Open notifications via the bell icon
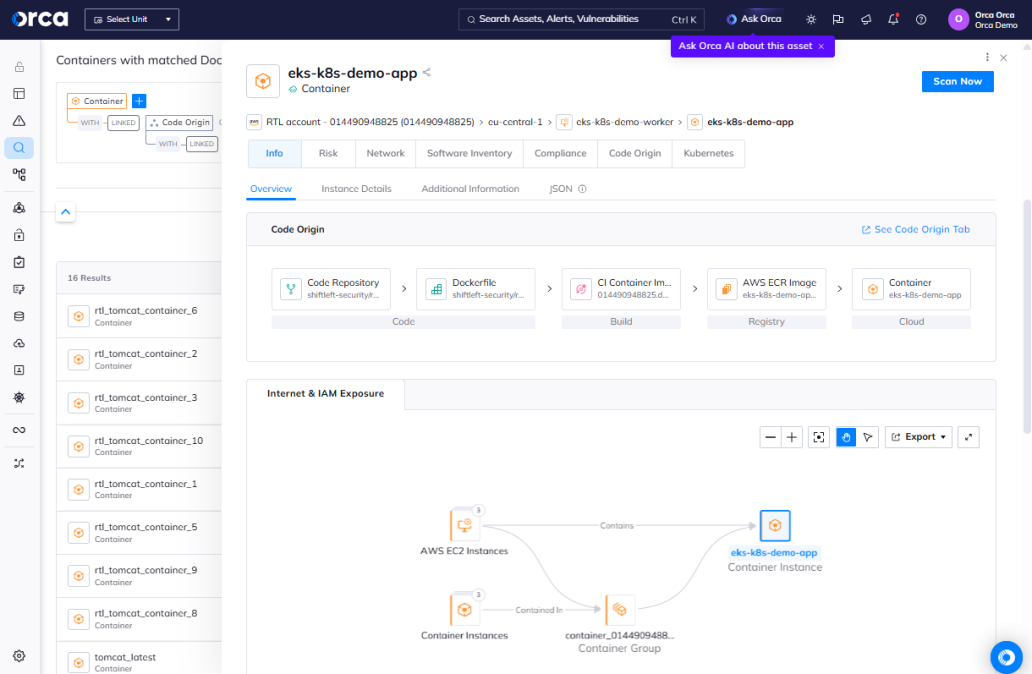Image resolution: width=1032 pixels, height=674 pixels. point(893,19)
